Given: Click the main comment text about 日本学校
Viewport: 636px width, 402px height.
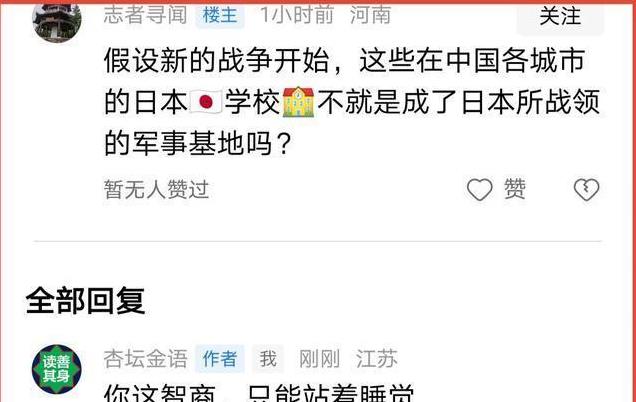Looking at the screenshot, I should tap(352, 102).
